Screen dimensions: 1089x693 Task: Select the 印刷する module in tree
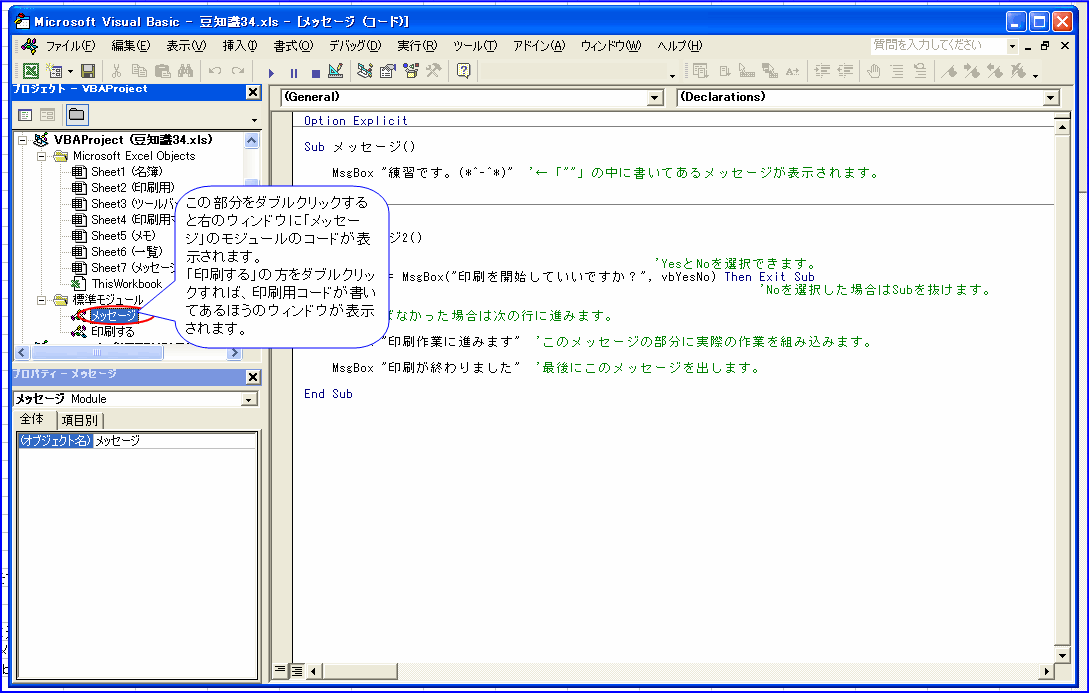[112, 332]
